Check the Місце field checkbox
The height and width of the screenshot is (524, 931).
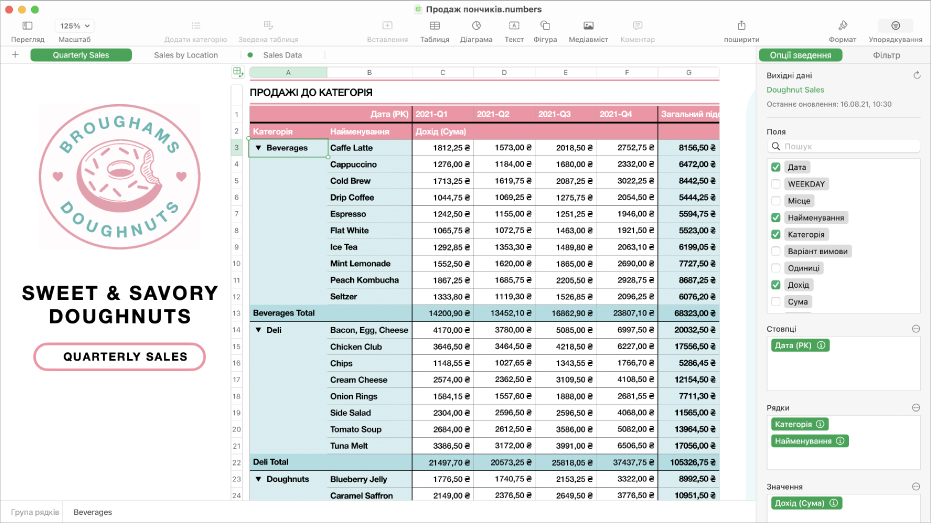tap(776, 201)
